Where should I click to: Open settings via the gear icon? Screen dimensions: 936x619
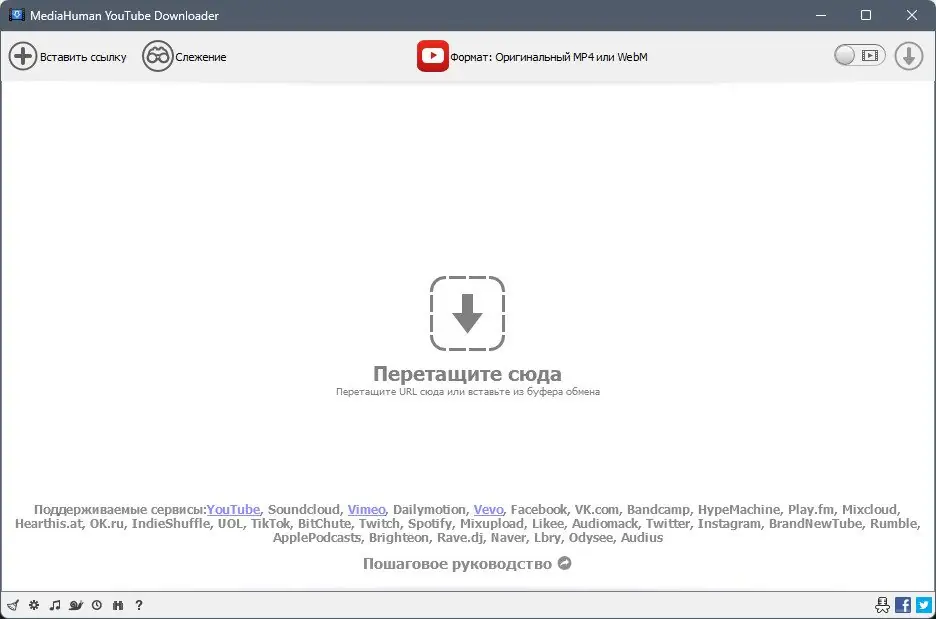[33, 605]
